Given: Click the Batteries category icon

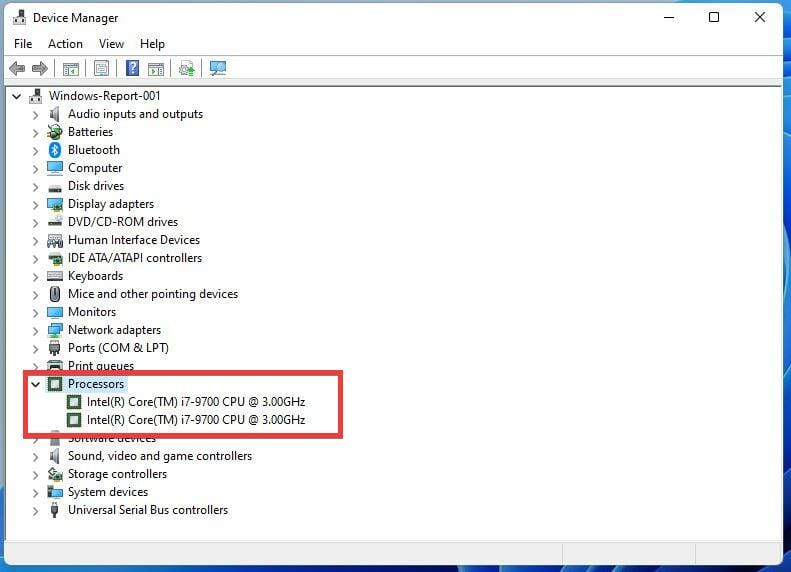Looking at the screenshot, I should (54, 132).
